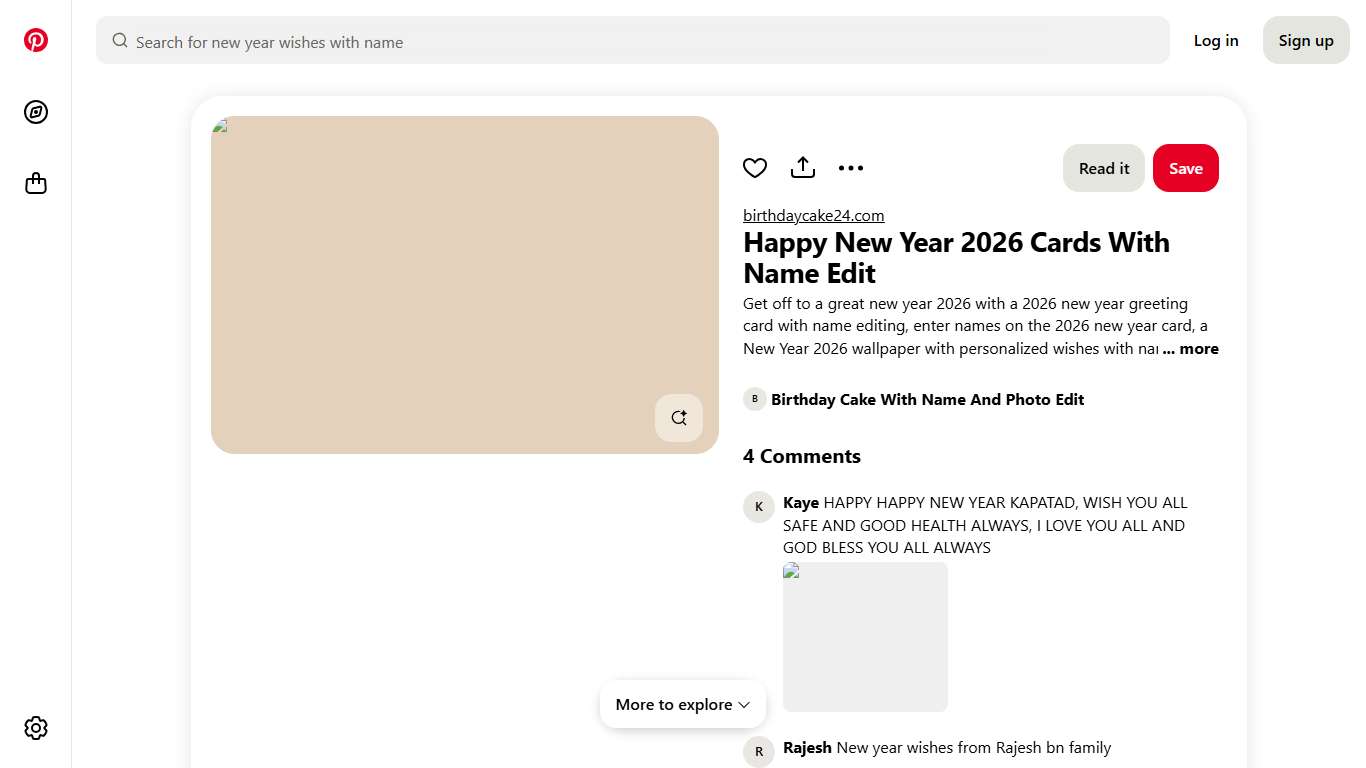The image size is (1366, 768).
Task: Visit the birthdaycake24.com link
Action: pos(813,215)
